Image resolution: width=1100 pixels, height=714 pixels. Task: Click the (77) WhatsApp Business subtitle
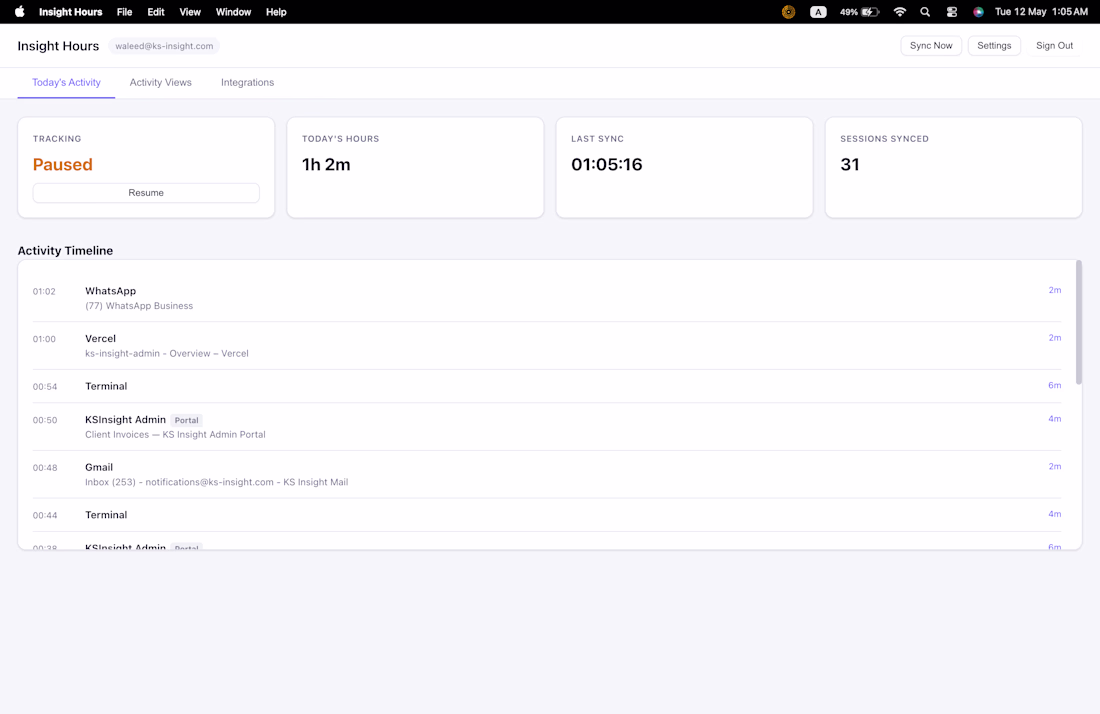click(x=139, y=306)
